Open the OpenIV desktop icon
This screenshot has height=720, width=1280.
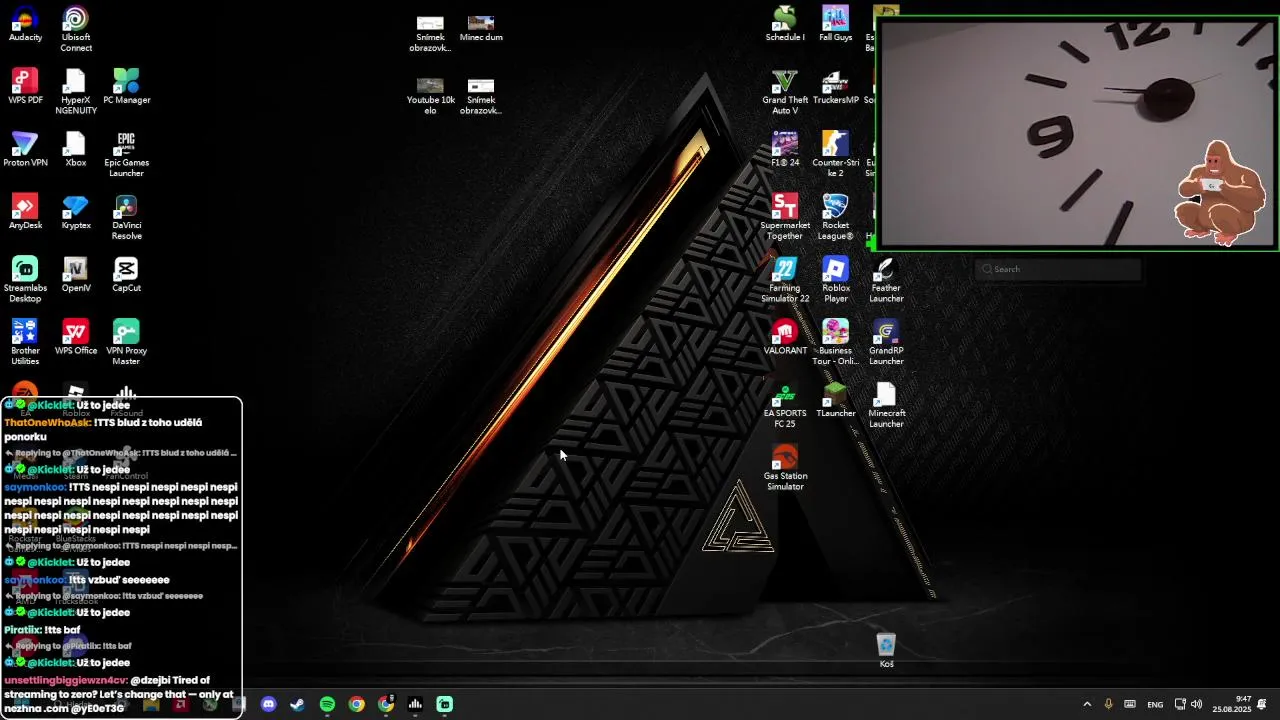pos(76,275)
